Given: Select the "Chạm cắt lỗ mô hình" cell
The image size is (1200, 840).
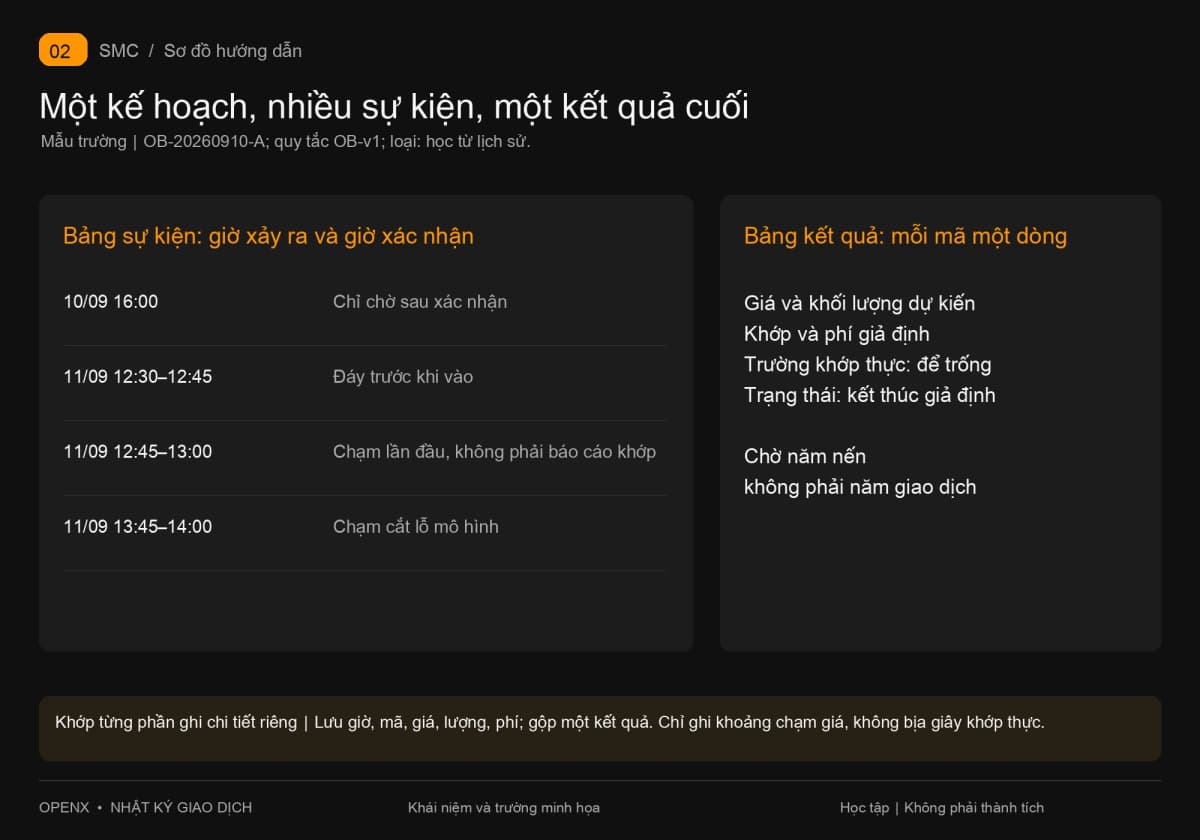Looking at the screenshot, I should 416,527.
